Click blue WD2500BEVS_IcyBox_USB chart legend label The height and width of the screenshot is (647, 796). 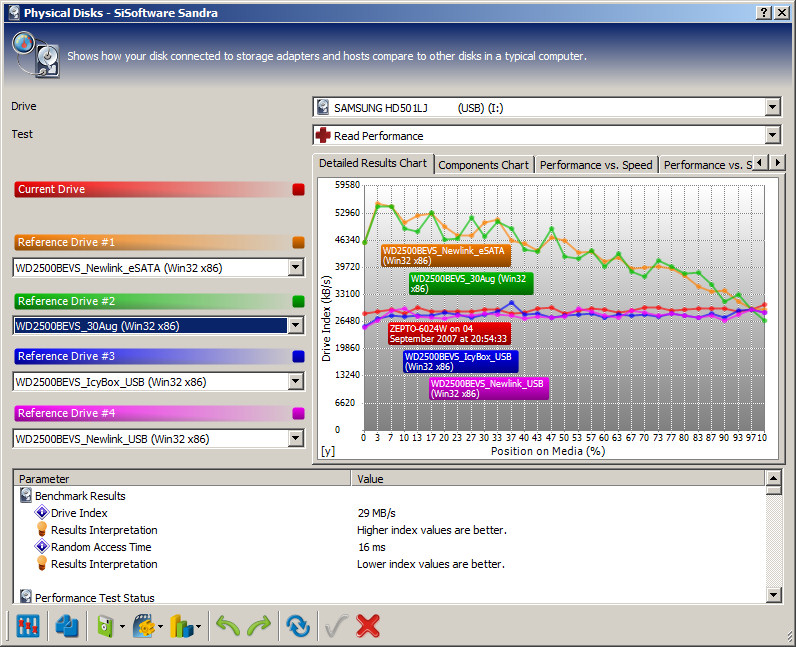[461, 362]
